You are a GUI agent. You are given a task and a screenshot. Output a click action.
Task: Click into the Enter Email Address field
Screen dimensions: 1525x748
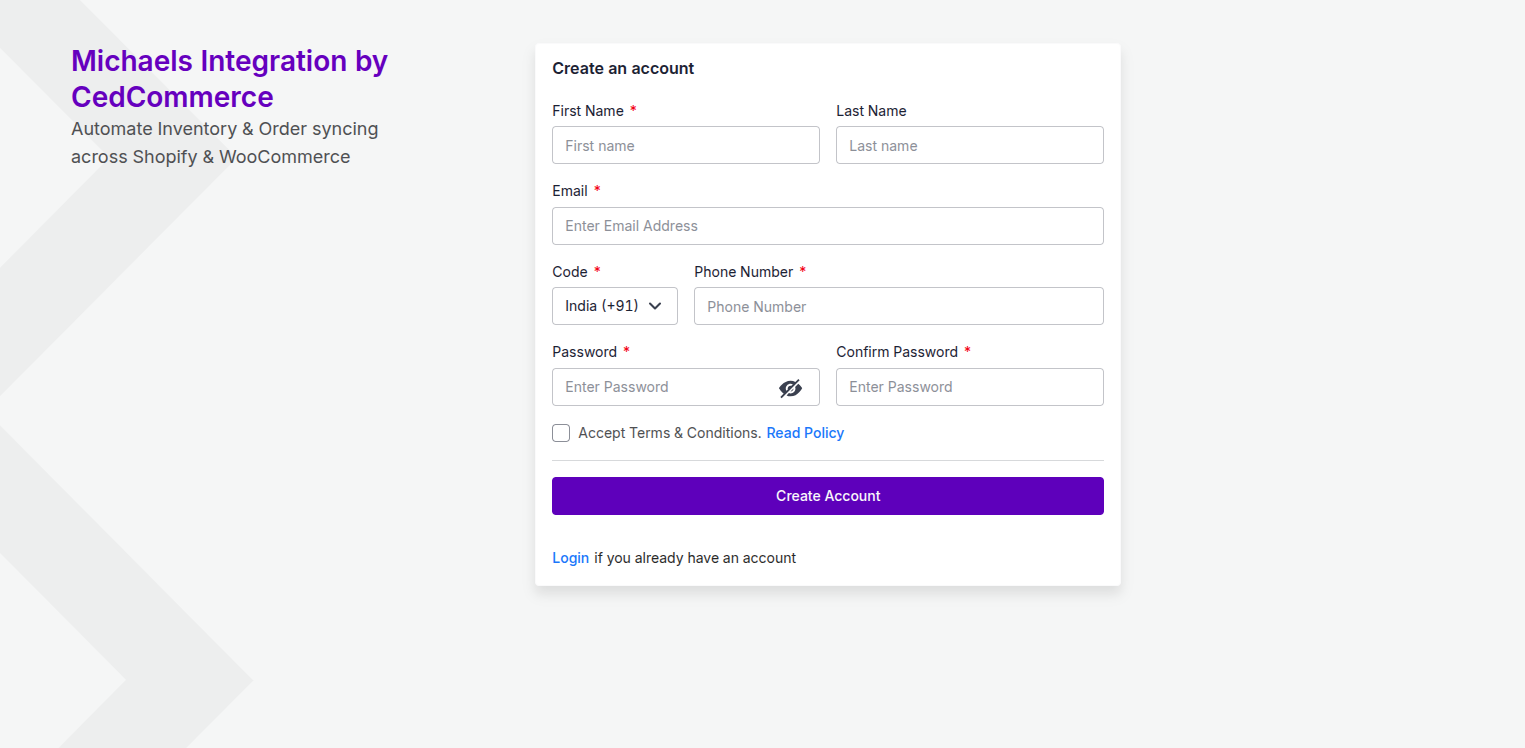coord(827,226)
